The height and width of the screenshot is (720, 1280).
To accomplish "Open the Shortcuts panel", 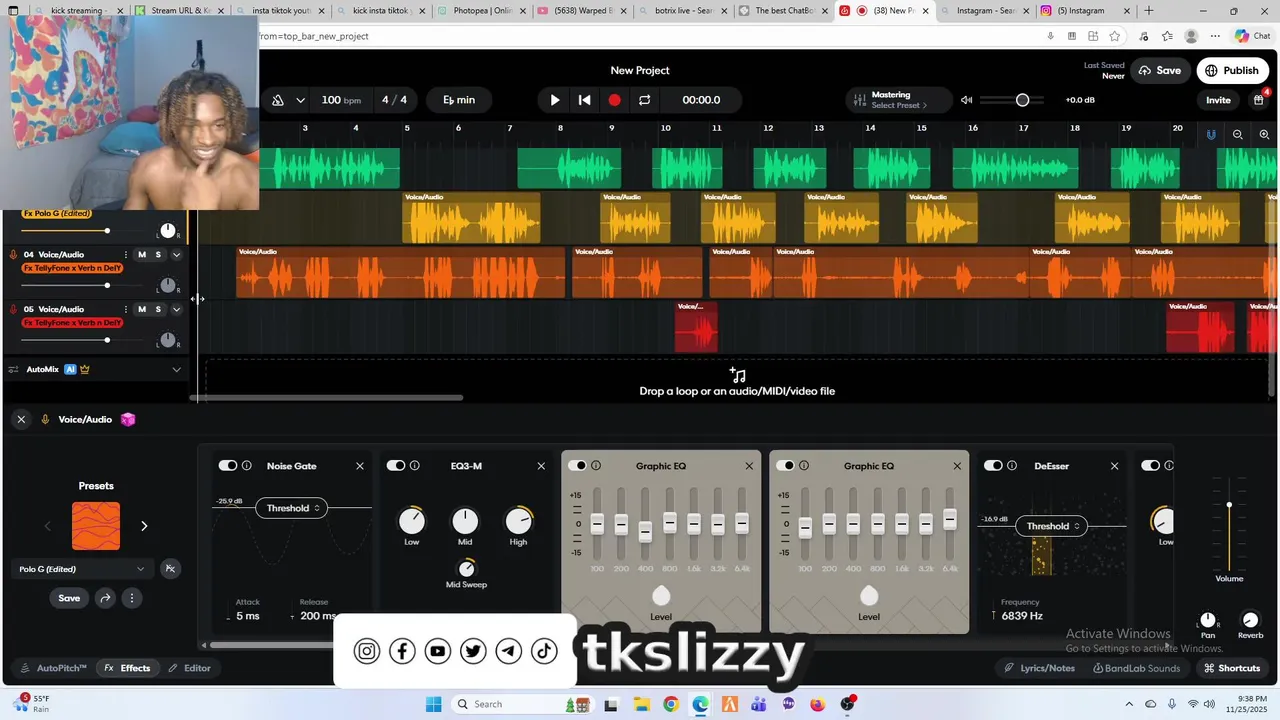I will 1232,668.
